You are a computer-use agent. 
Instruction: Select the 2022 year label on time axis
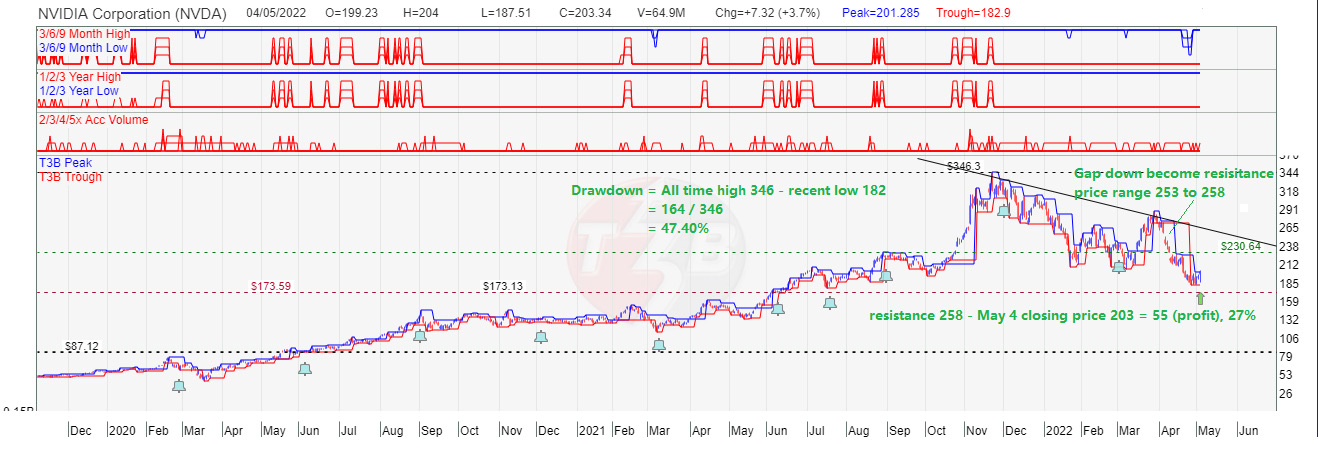point(1060,431)
